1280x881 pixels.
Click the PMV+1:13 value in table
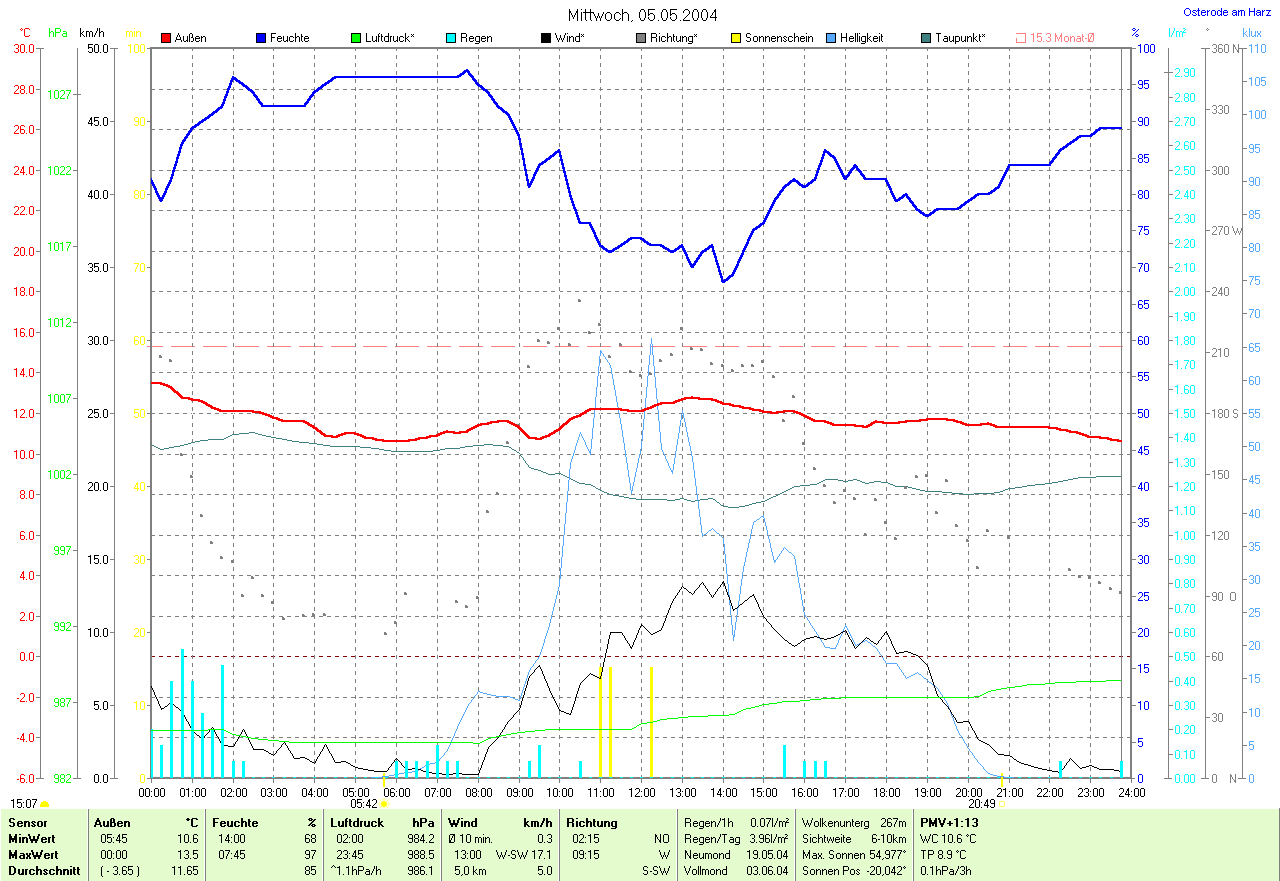pos(949,822)
